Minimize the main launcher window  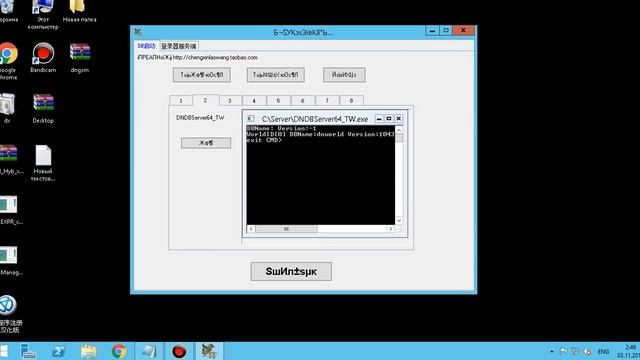pos(432,31)
